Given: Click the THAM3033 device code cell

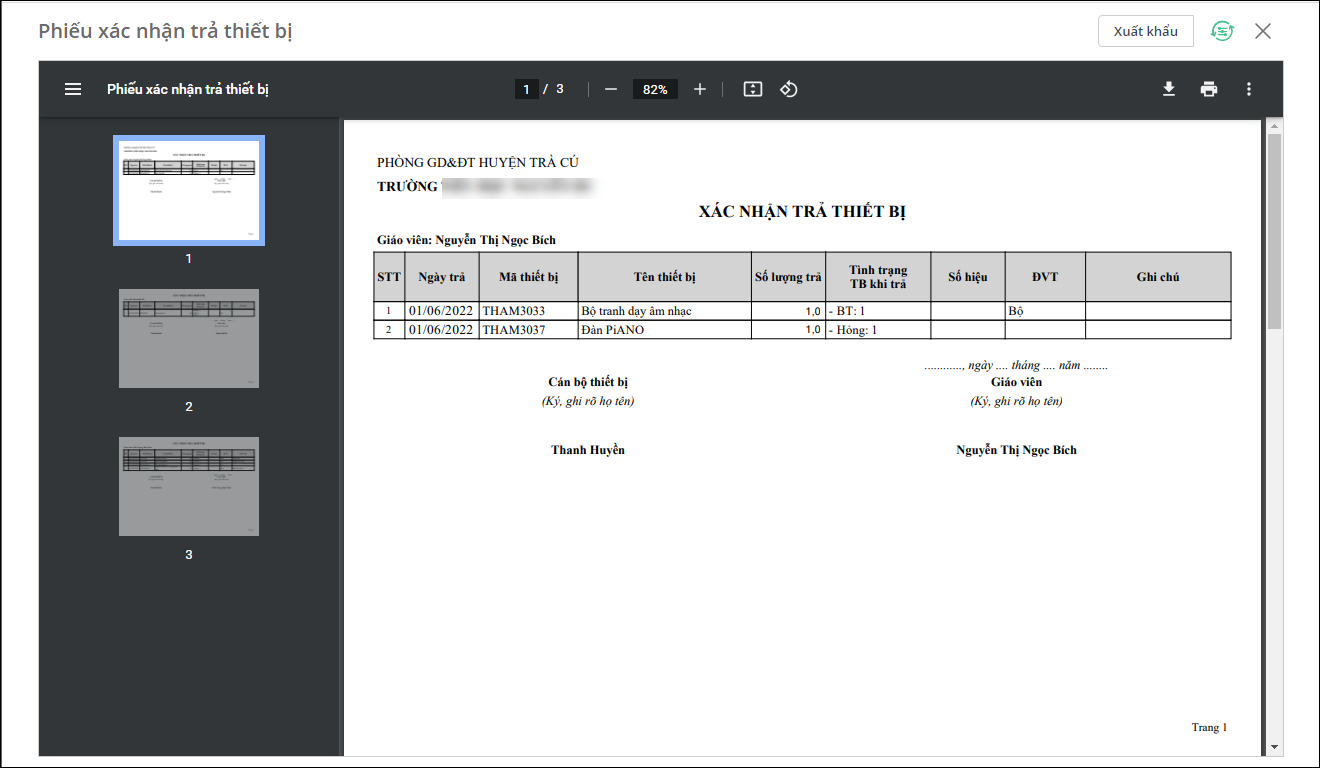Looking at the screenshot, I should pos(528,311).
